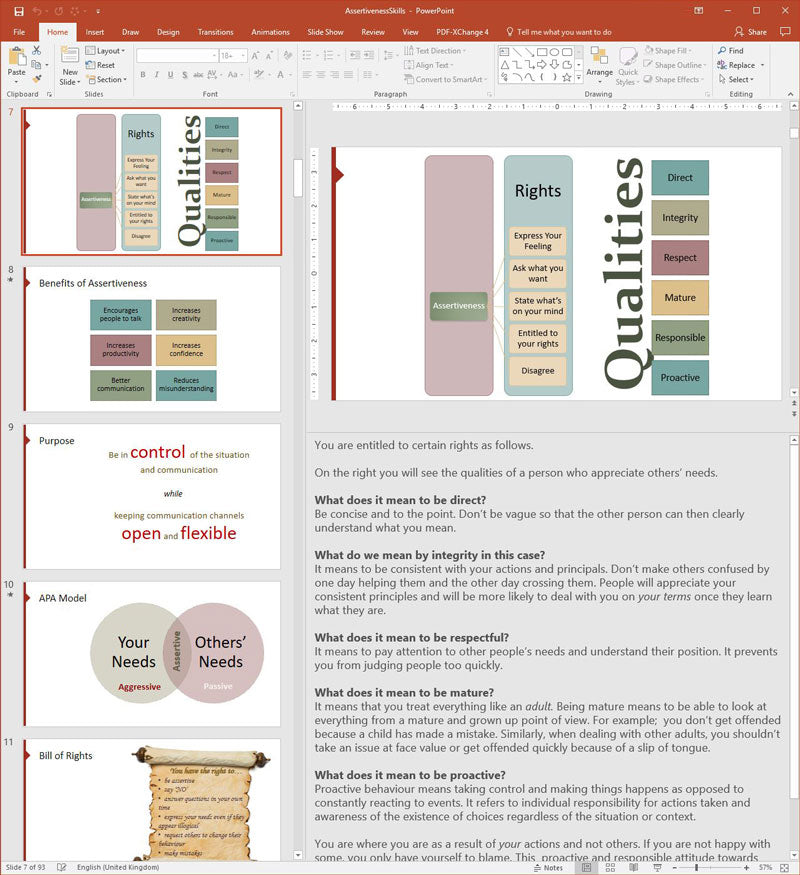Viewport: 800px width, 875px height.
Task: Expand the shapes gallery More arrow
Action: coord(579,78)
